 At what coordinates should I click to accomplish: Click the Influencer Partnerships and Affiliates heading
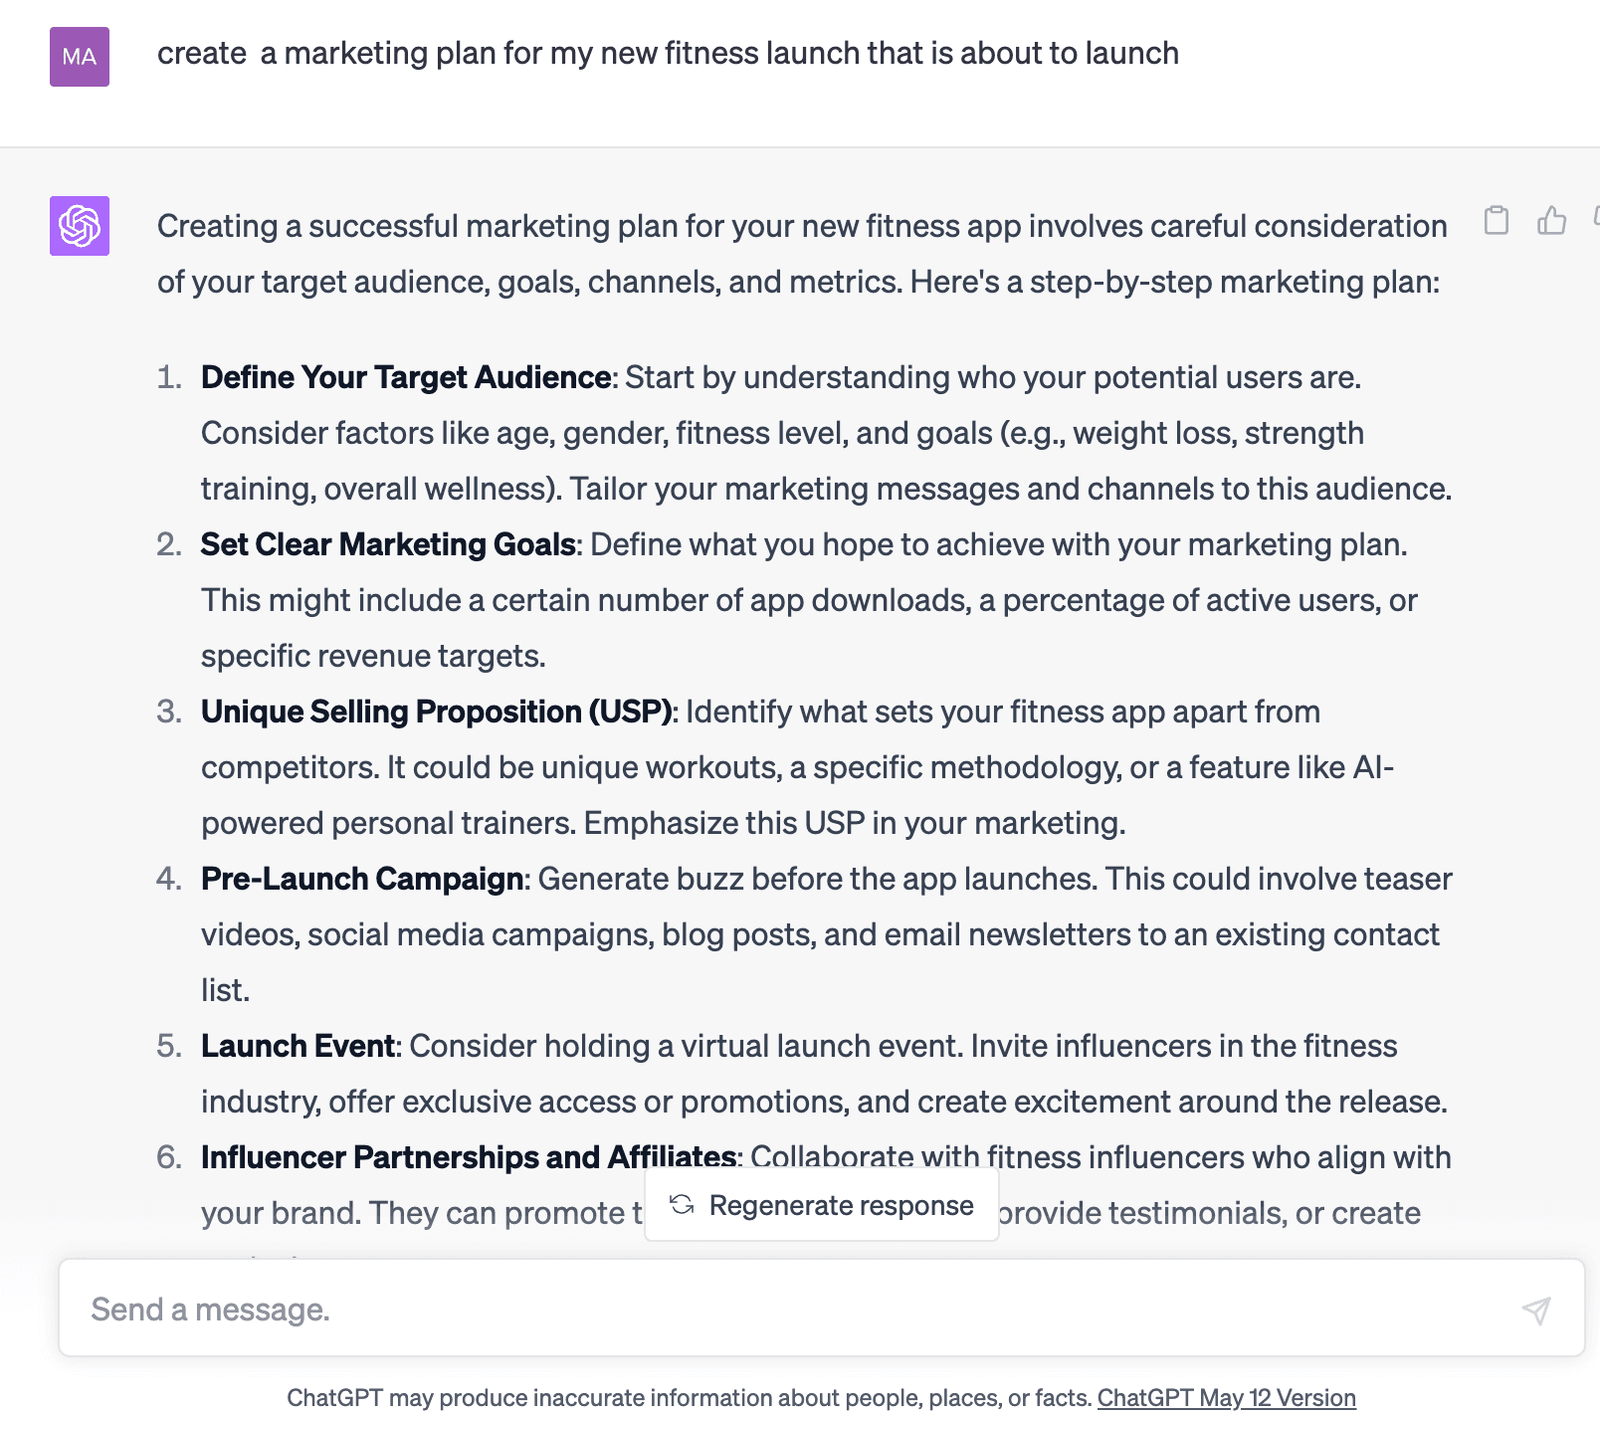tap(469, 1157)
